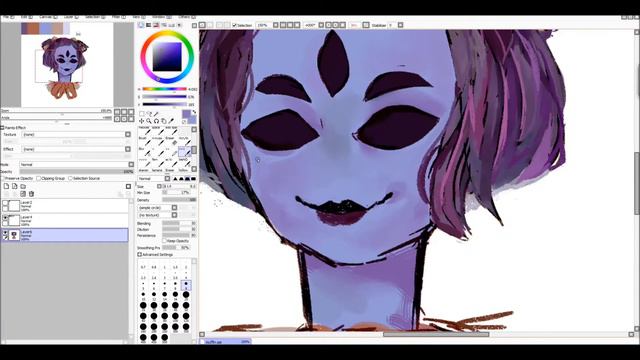
Task: Open the Edit menu
Action: pos(26,17)
